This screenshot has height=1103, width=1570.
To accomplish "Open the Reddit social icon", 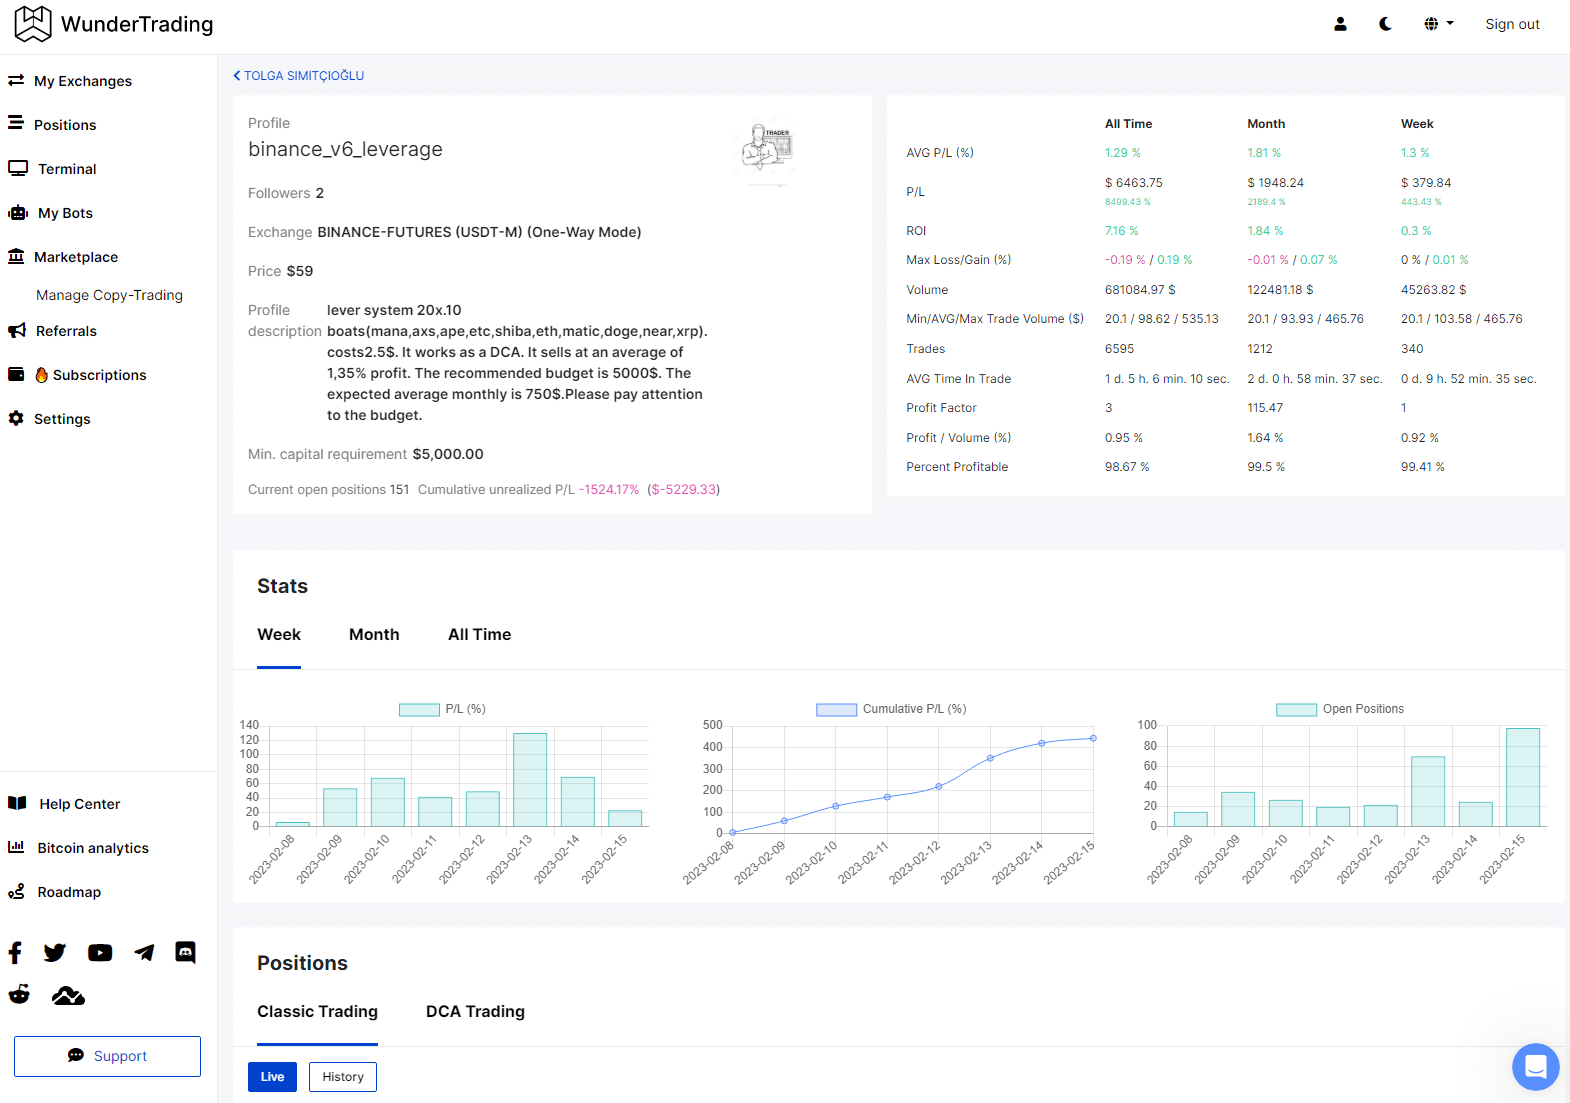I will (19, 994).
